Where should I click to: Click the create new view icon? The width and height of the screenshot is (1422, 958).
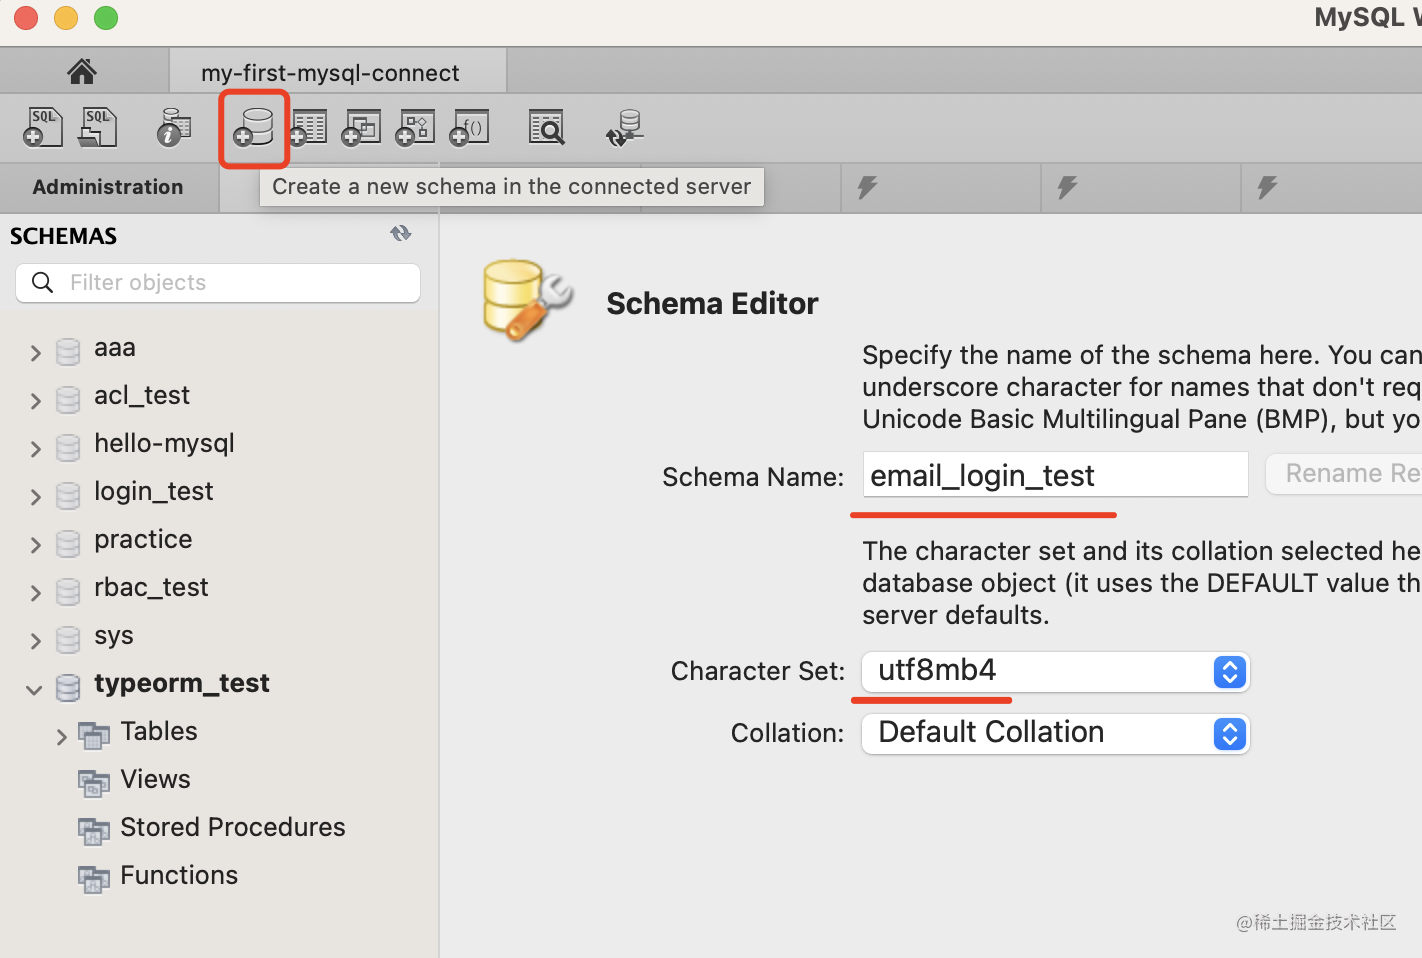[362, 128]
